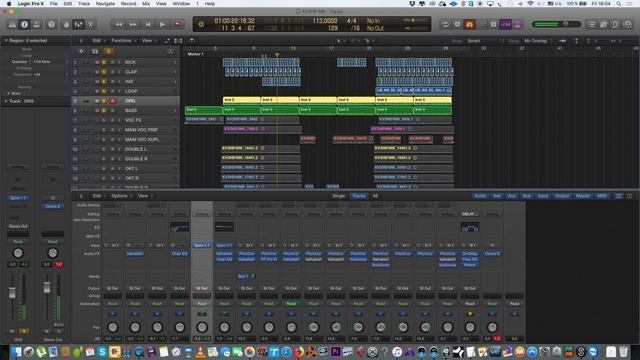The width and height of the screenshot is (640, 360).
Task: Go to beginning with the transport button
Action: click(x=148, y=24)
